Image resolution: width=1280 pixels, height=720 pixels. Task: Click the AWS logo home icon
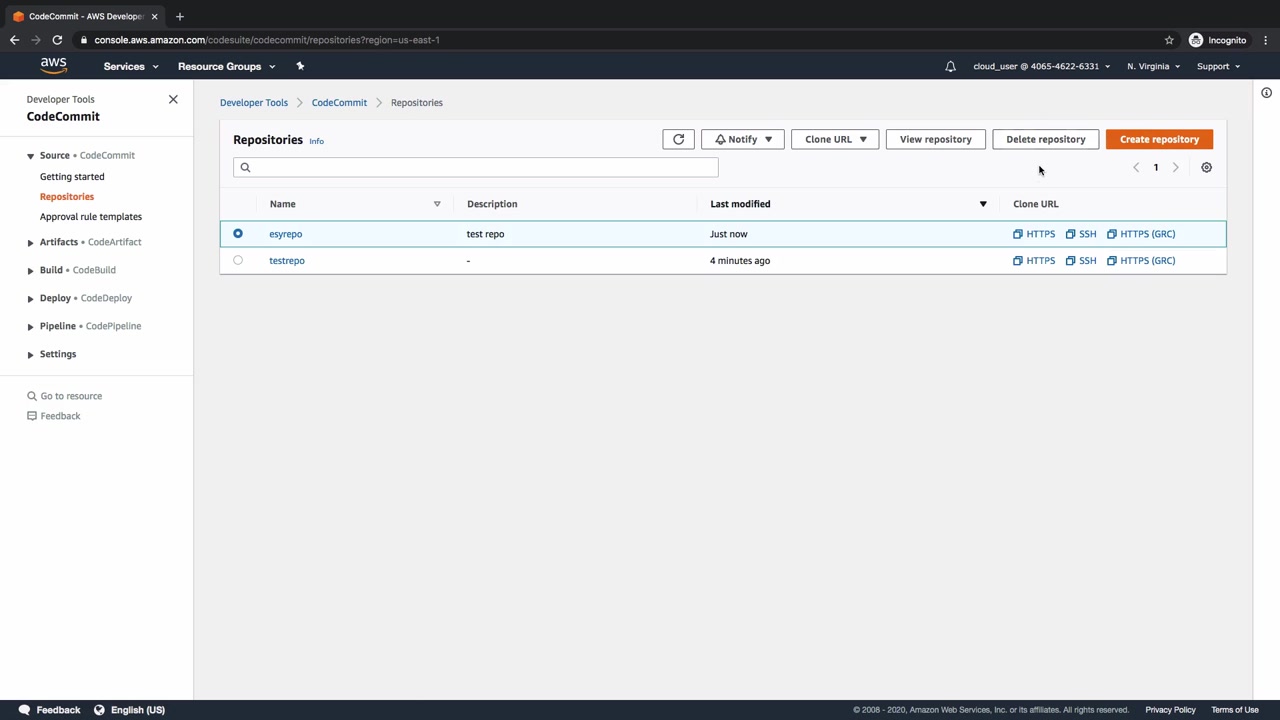pyautogui.click(x=54, y=66)
